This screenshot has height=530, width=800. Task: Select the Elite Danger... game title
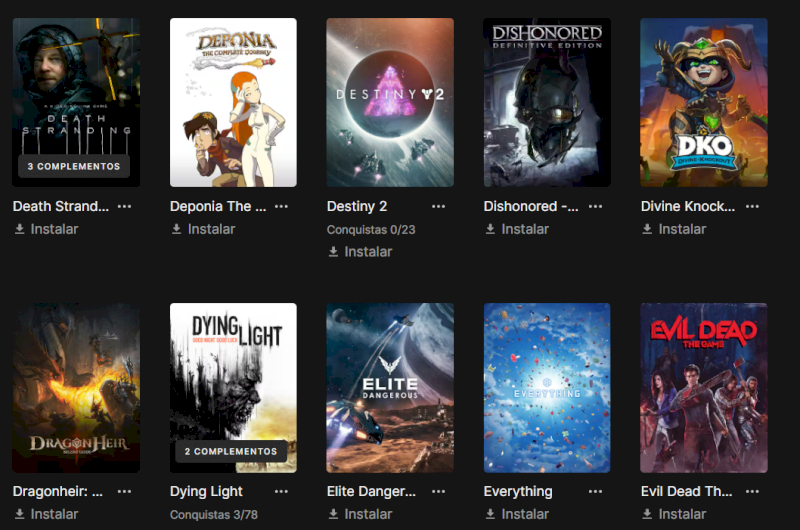(x=371, y=491)
